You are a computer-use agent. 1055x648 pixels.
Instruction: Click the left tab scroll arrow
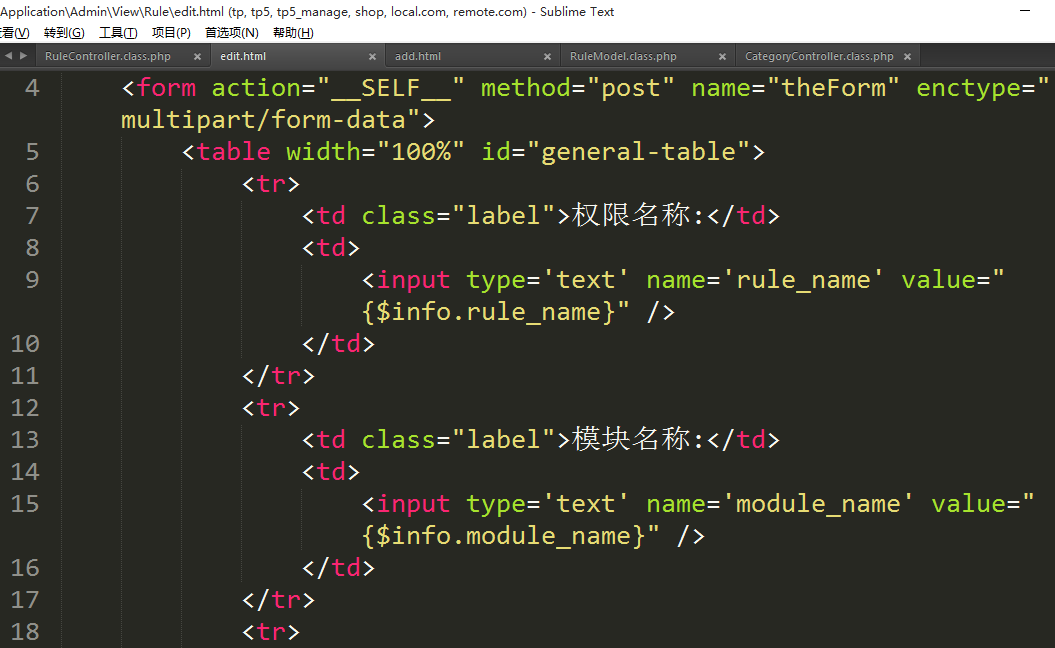[x=9, y=56]
